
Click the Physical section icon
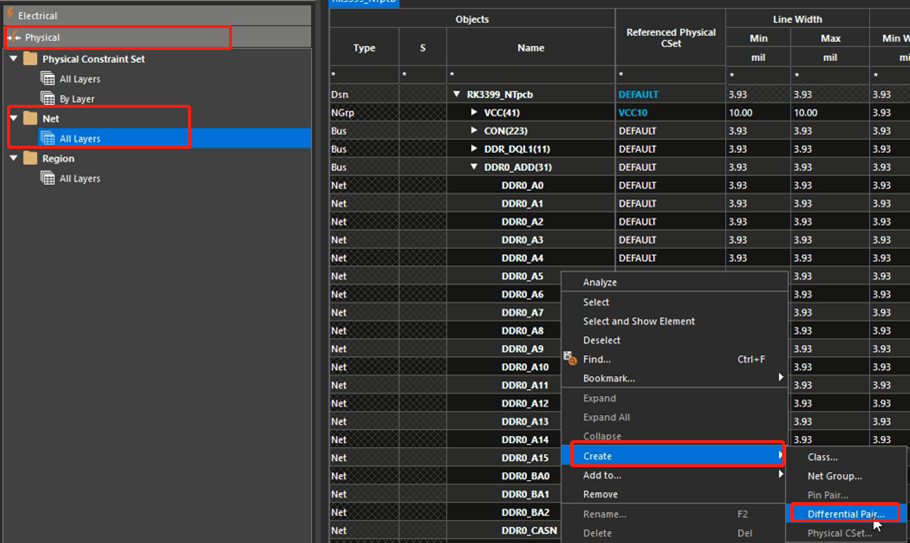tap(14, 38)
